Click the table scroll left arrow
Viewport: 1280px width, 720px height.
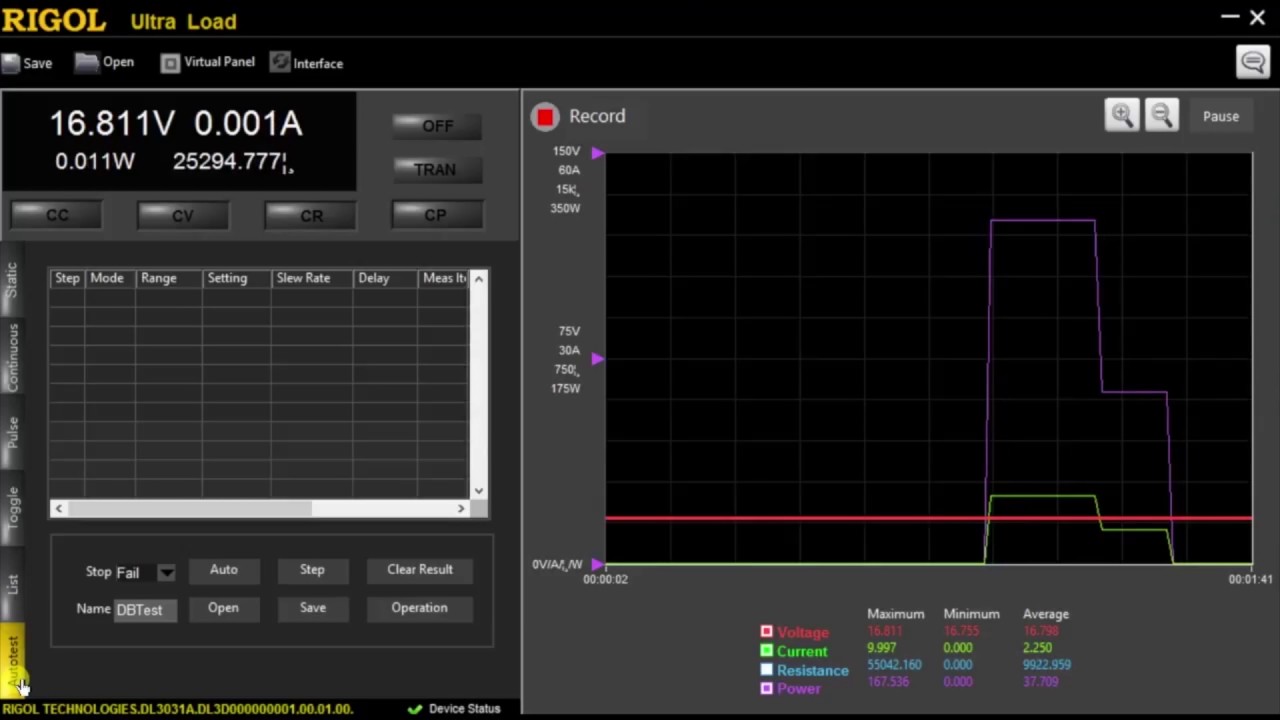click(x=58, y=508)
